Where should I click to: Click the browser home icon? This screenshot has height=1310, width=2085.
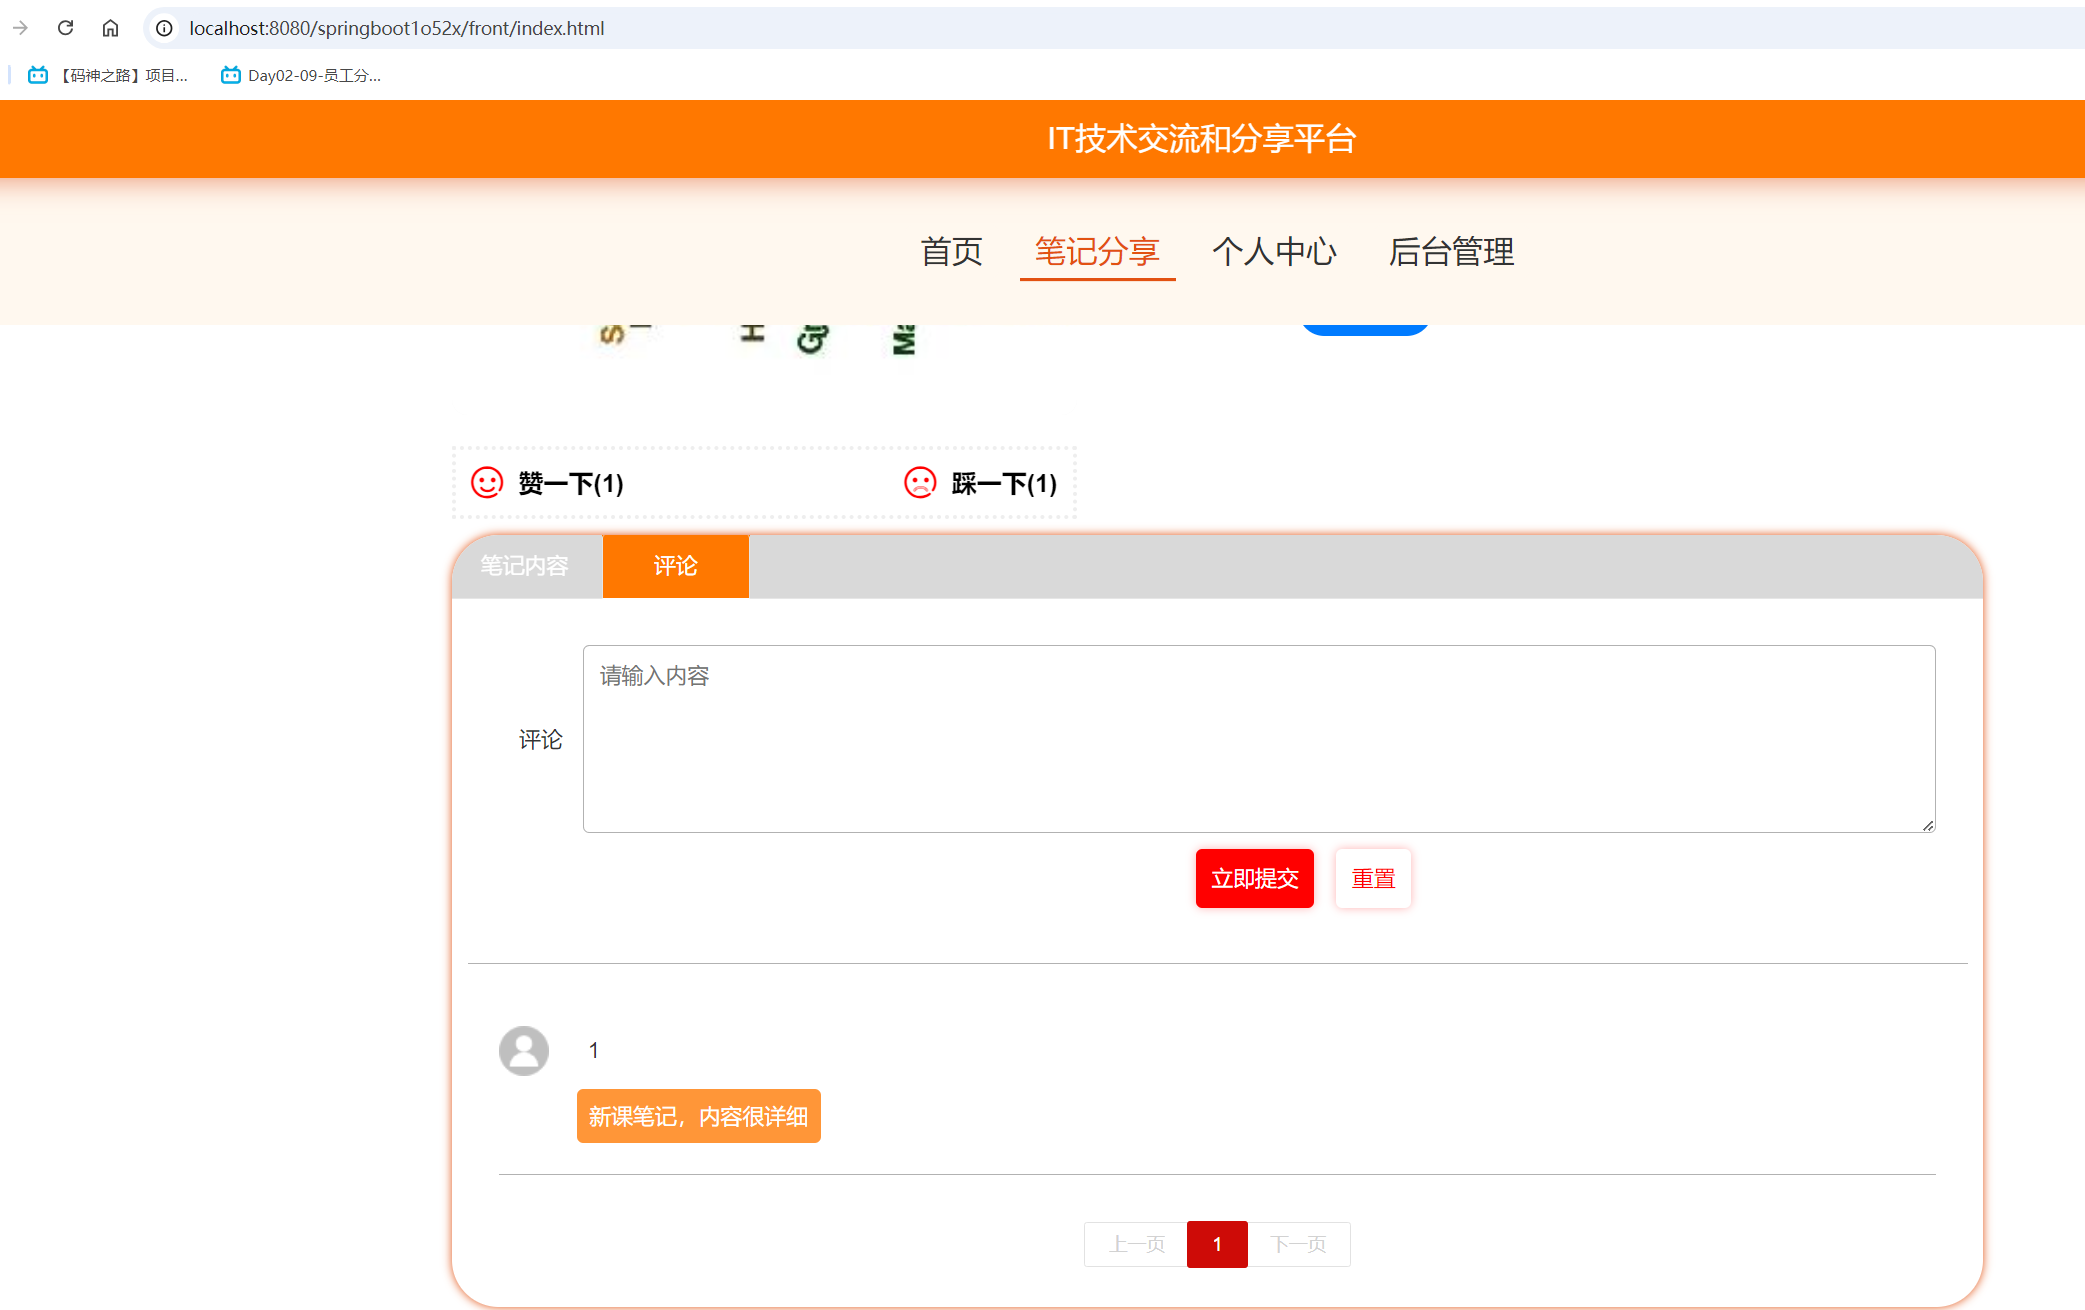click(110, 28)
